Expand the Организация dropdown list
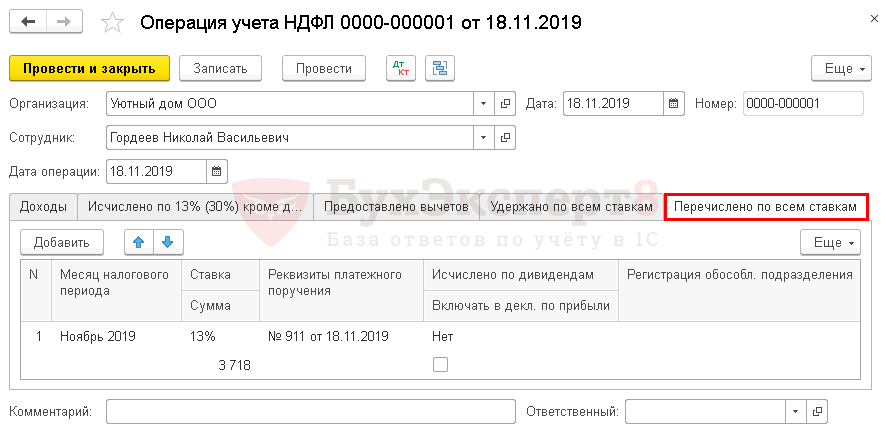Viewport: 888px width, 425px height. point(482,103)
